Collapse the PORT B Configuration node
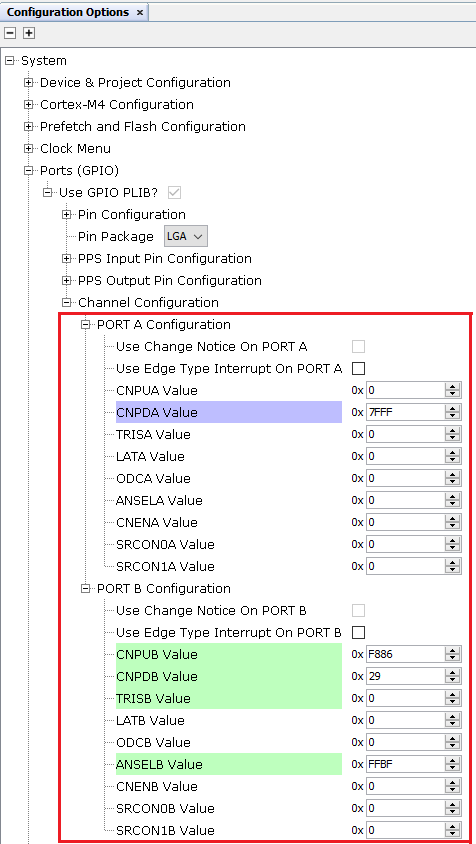This screenshot has height=844, width=476. [x=86, y=588]
